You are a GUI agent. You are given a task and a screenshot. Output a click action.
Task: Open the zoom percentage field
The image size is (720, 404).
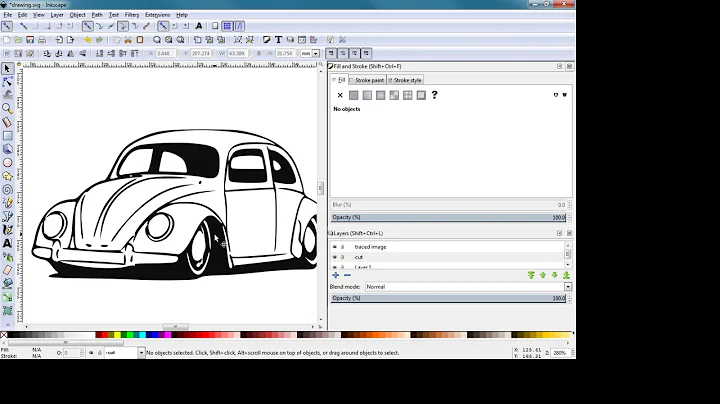pos(560,353)
